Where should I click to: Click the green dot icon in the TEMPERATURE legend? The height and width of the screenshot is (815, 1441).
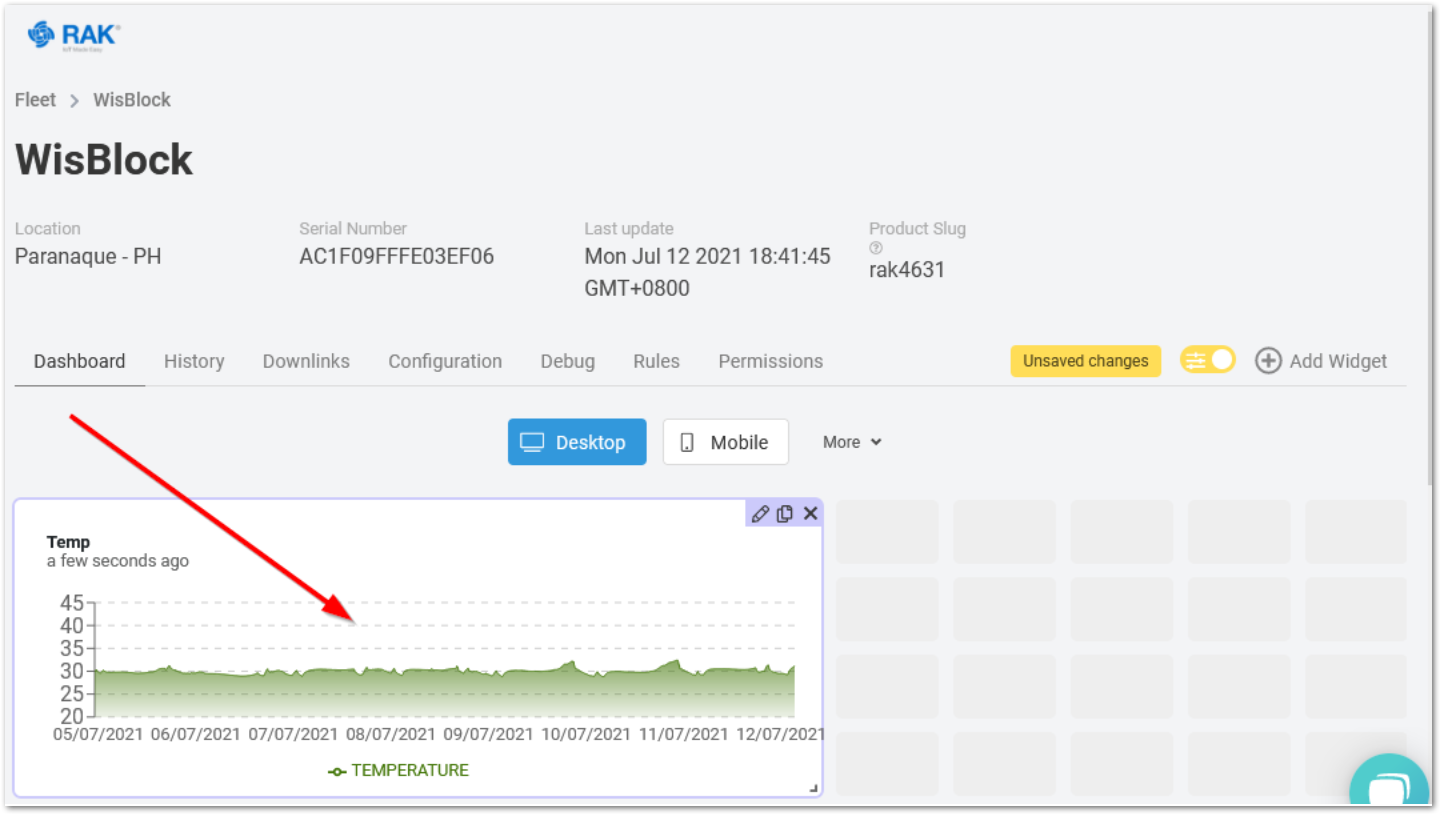337,770
